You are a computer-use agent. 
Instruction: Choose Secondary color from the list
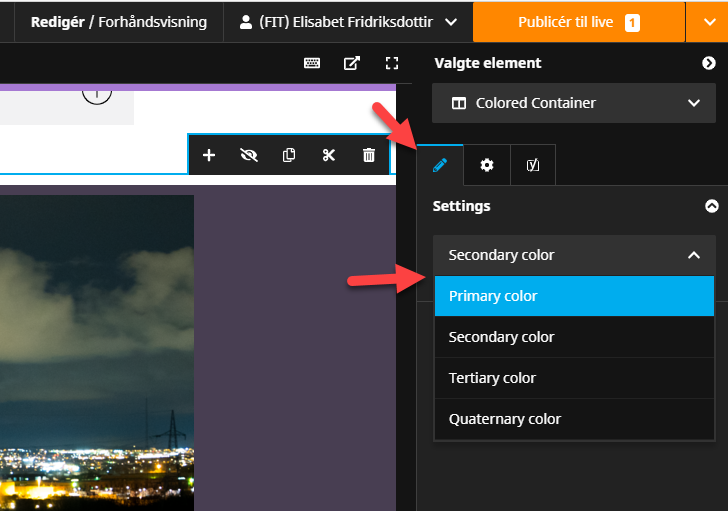click(574, 337)
